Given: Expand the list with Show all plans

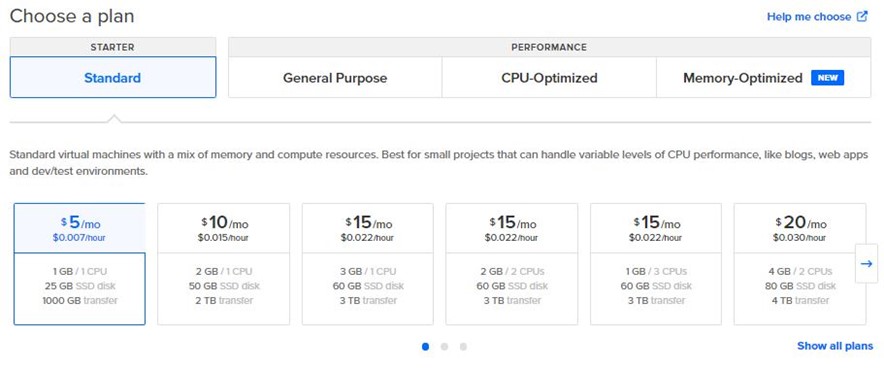Looking at the screenshot, I should click(x=835, y=346).
